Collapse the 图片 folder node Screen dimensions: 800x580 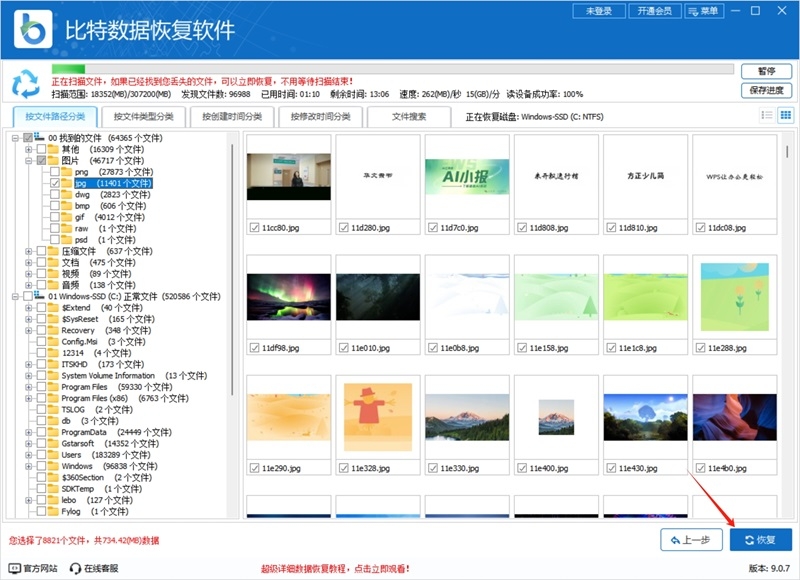tap(29, 161)
